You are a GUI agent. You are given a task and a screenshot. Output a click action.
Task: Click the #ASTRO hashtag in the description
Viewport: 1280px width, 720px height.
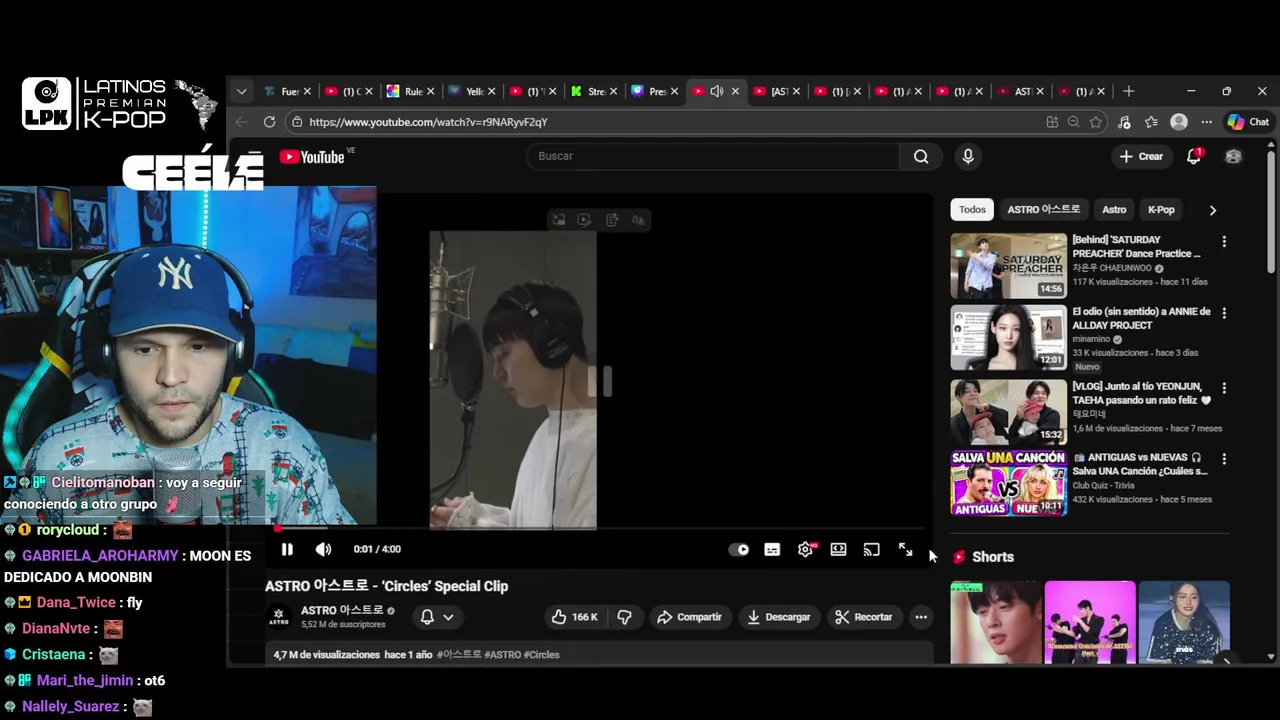coord(501,655)
